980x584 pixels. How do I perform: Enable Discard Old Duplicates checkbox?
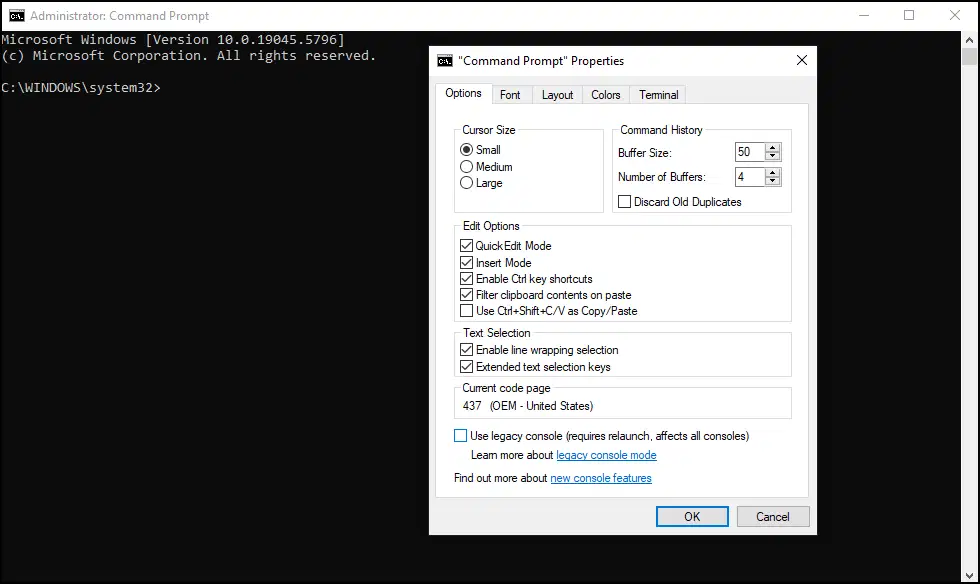tap(624, 202)
